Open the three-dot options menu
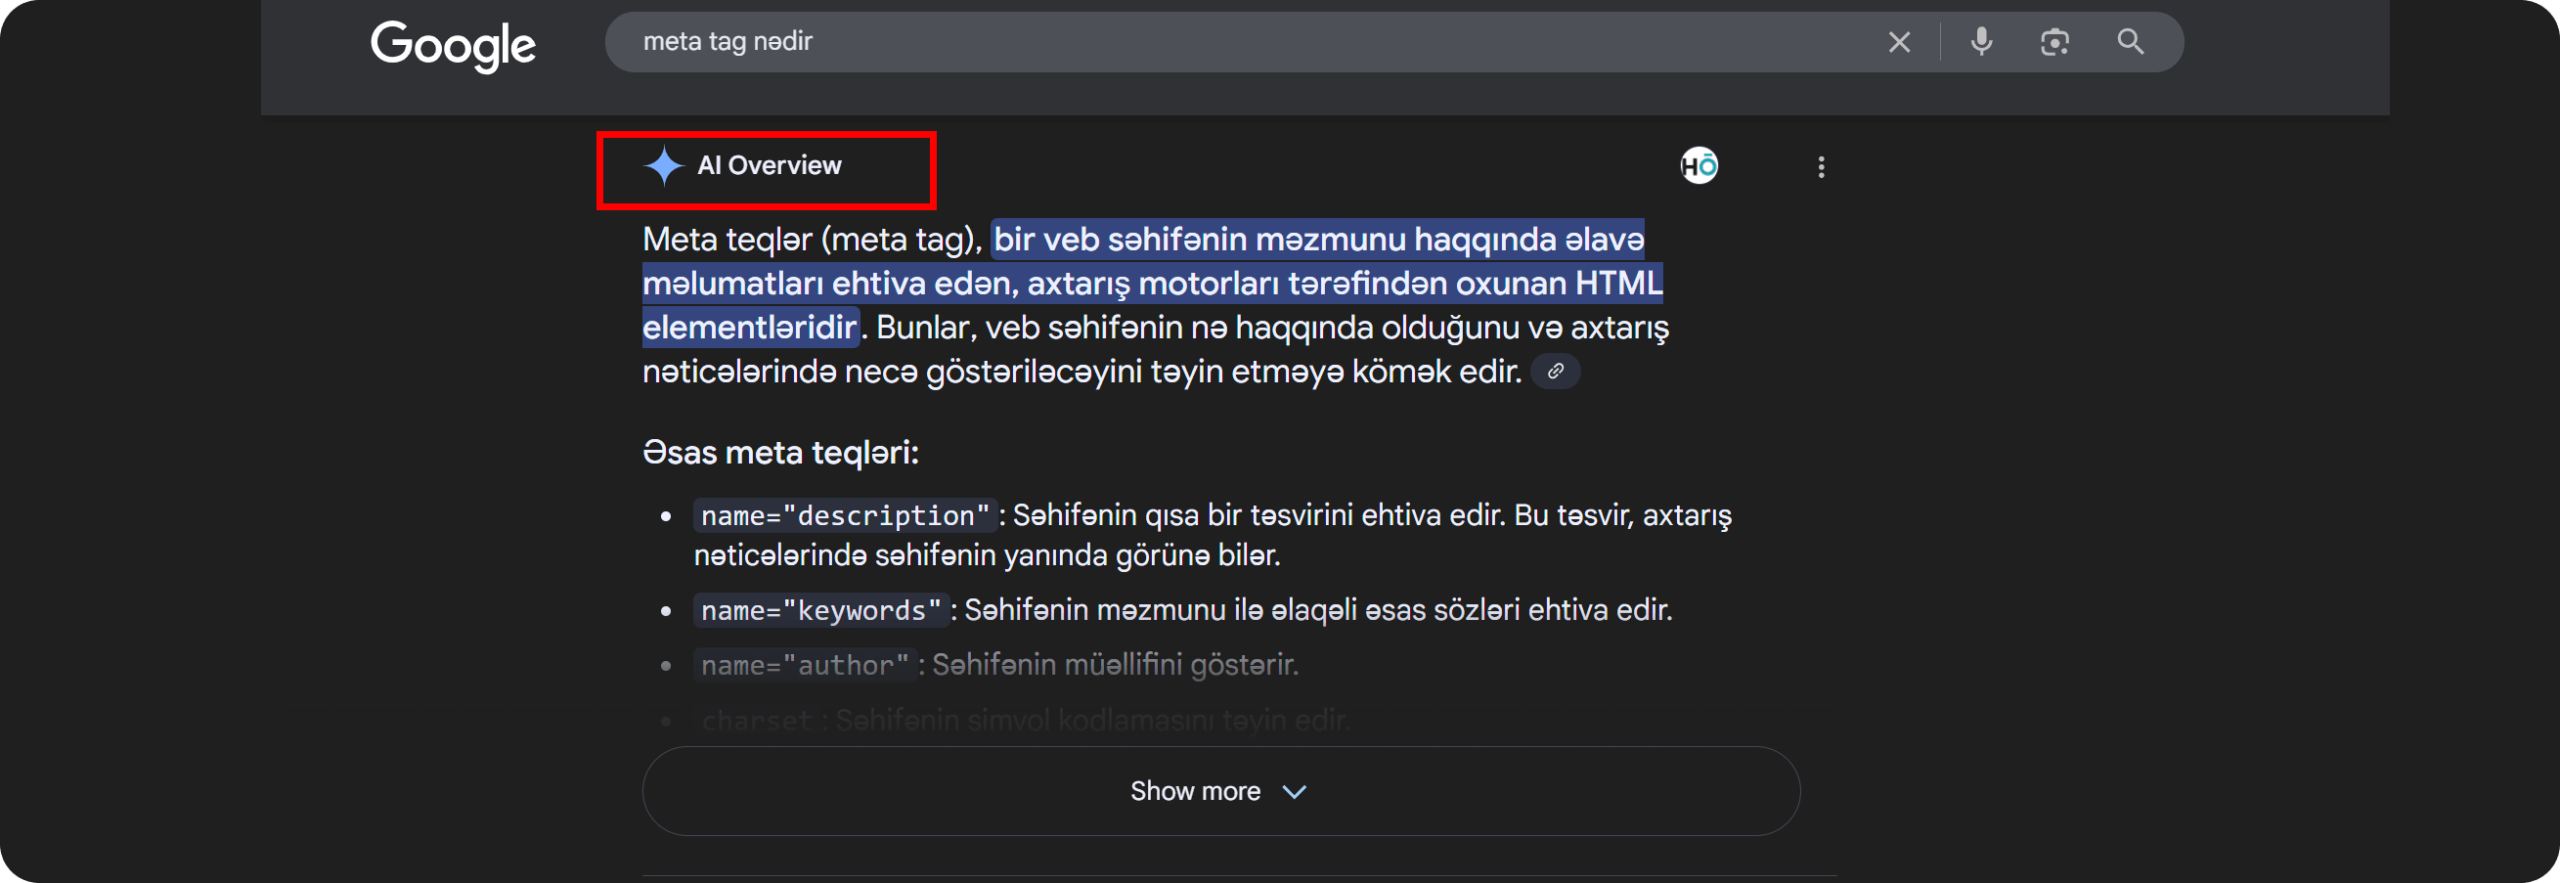Screen dimensions: 2560x883 (1821, 167)
